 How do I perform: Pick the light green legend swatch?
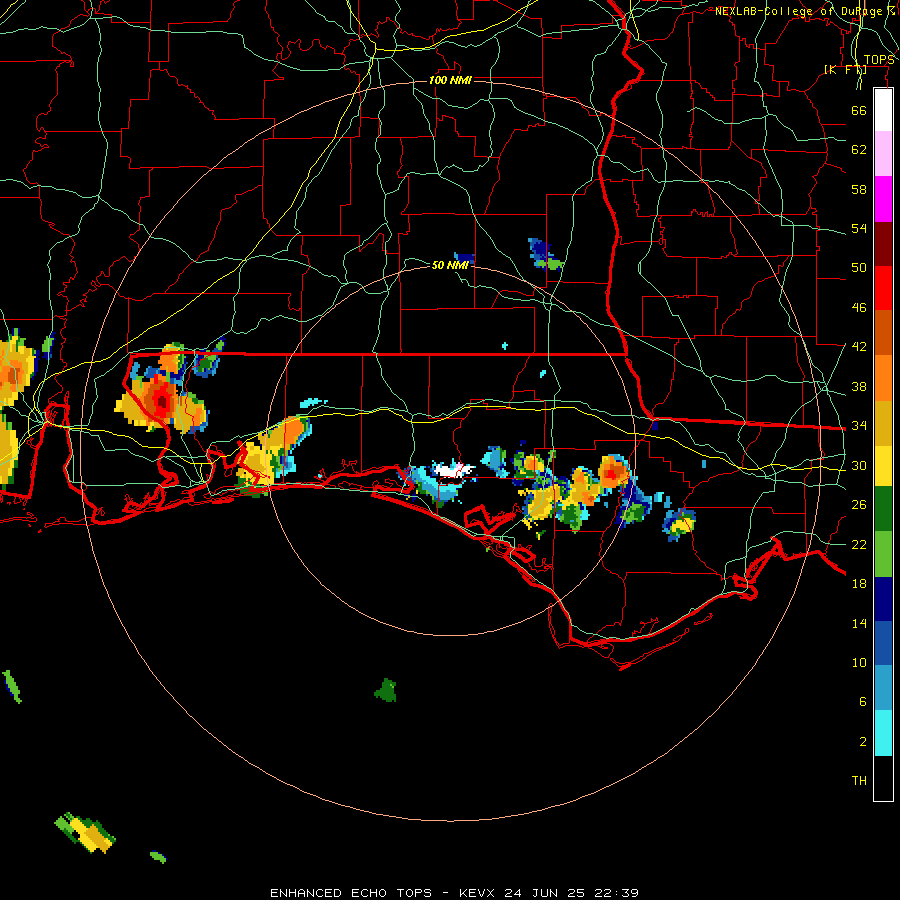tap(883, 554)
